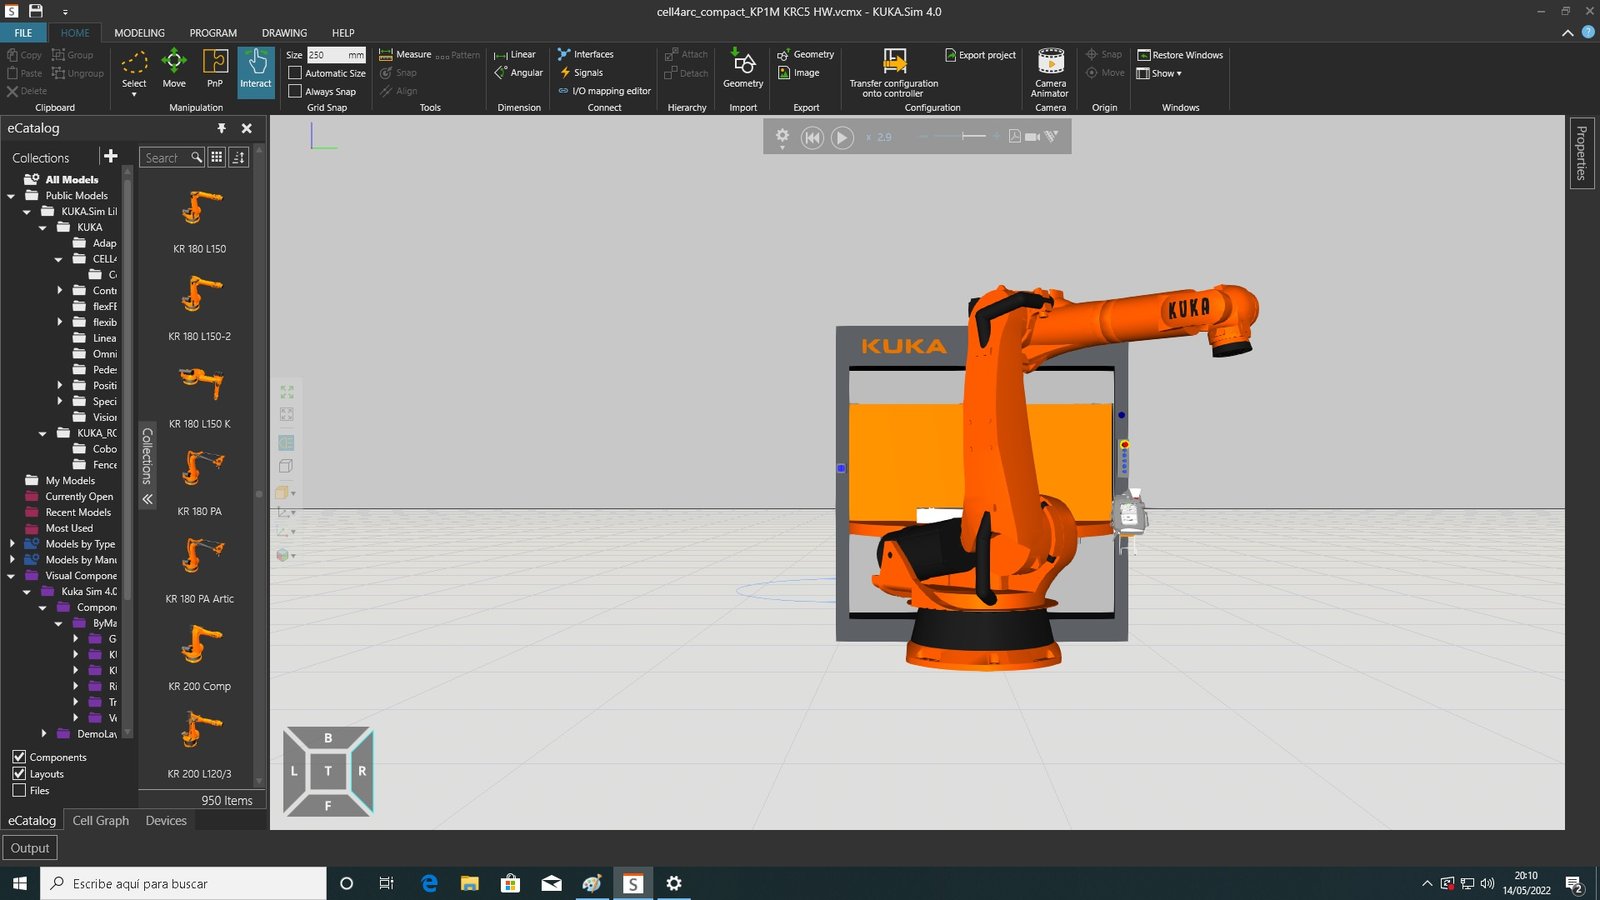Import Geometry from file
The height and width of the screenshot is (900, 1600).
coord(743,68)
